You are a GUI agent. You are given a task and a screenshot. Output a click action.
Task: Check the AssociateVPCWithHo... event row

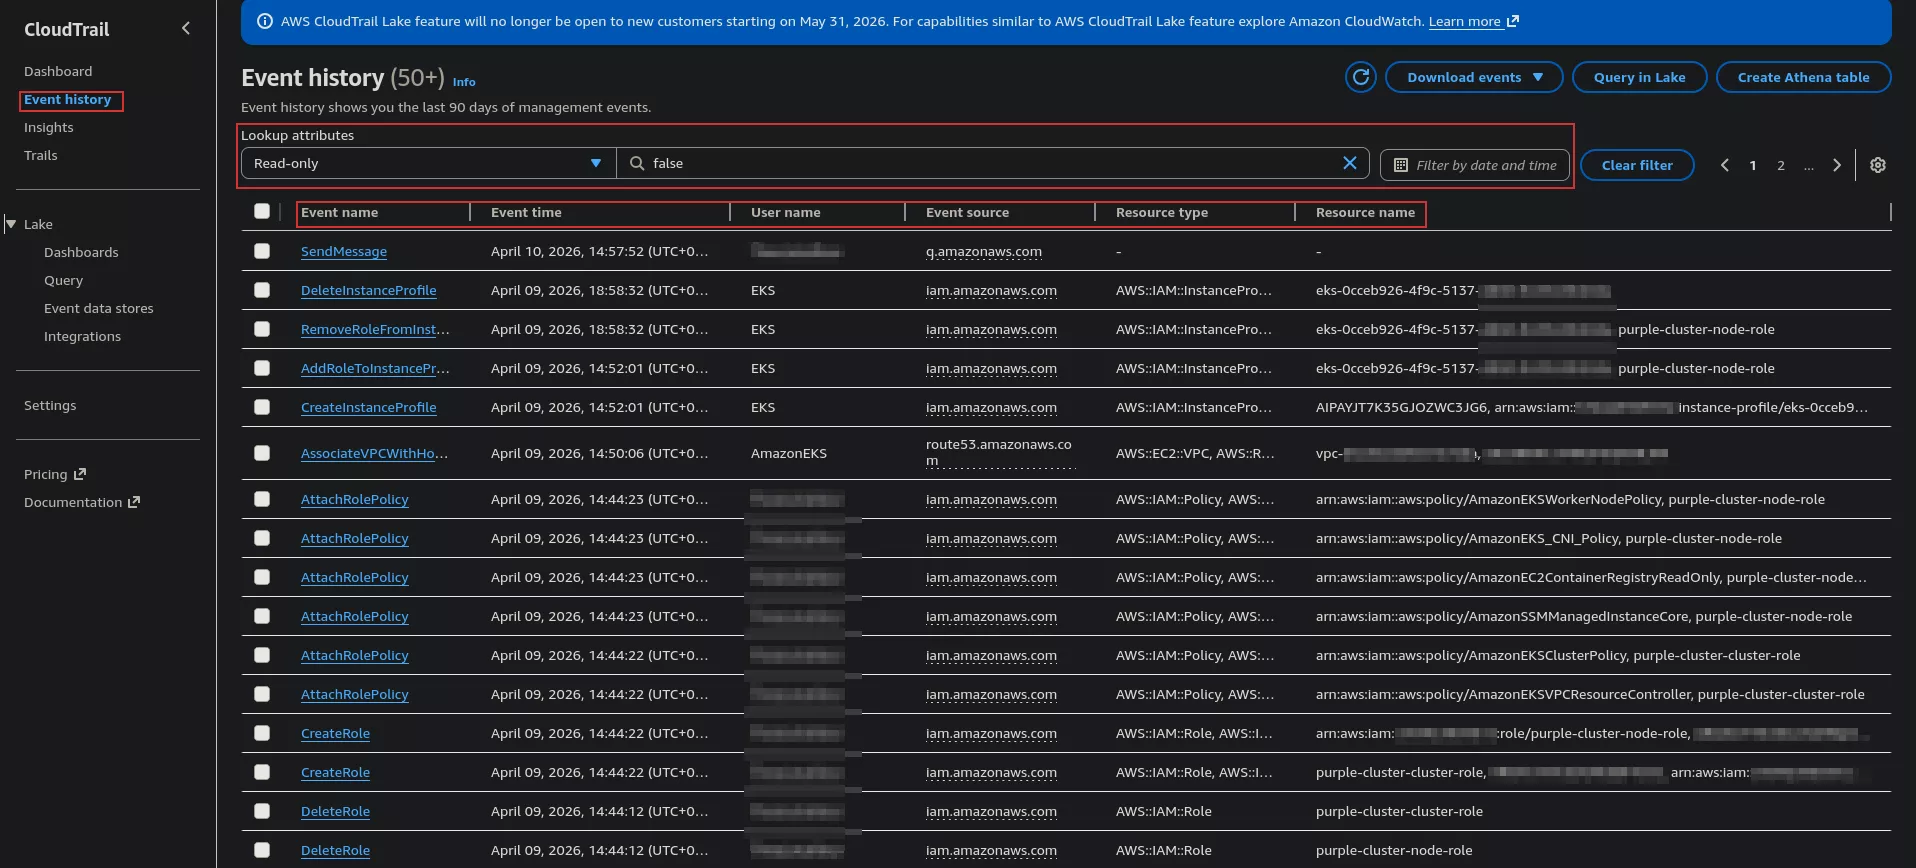click(x=262, y=453)
